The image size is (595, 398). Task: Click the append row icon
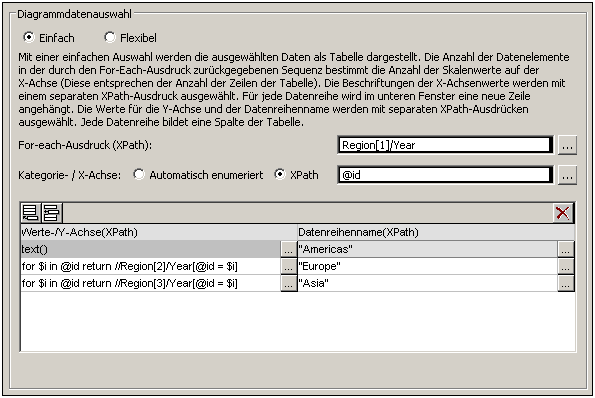pos(31,212)
